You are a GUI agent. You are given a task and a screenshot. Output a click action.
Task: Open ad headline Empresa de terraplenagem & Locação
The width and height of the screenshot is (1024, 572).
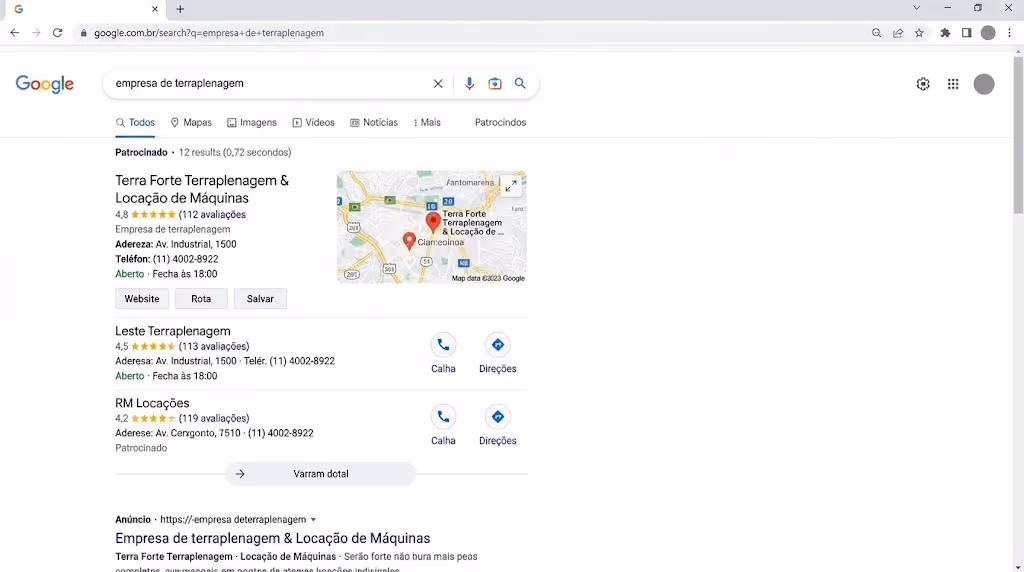[x=272, y=539]
